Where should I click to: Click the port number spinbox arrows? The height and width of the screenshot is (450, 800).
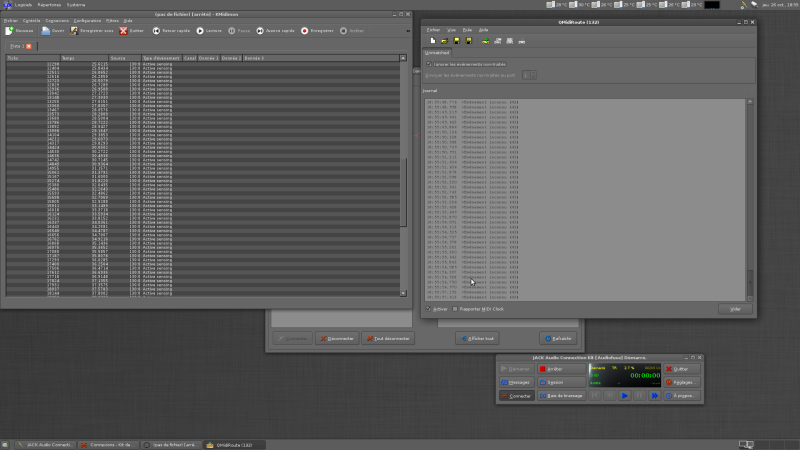click(530, 75)
